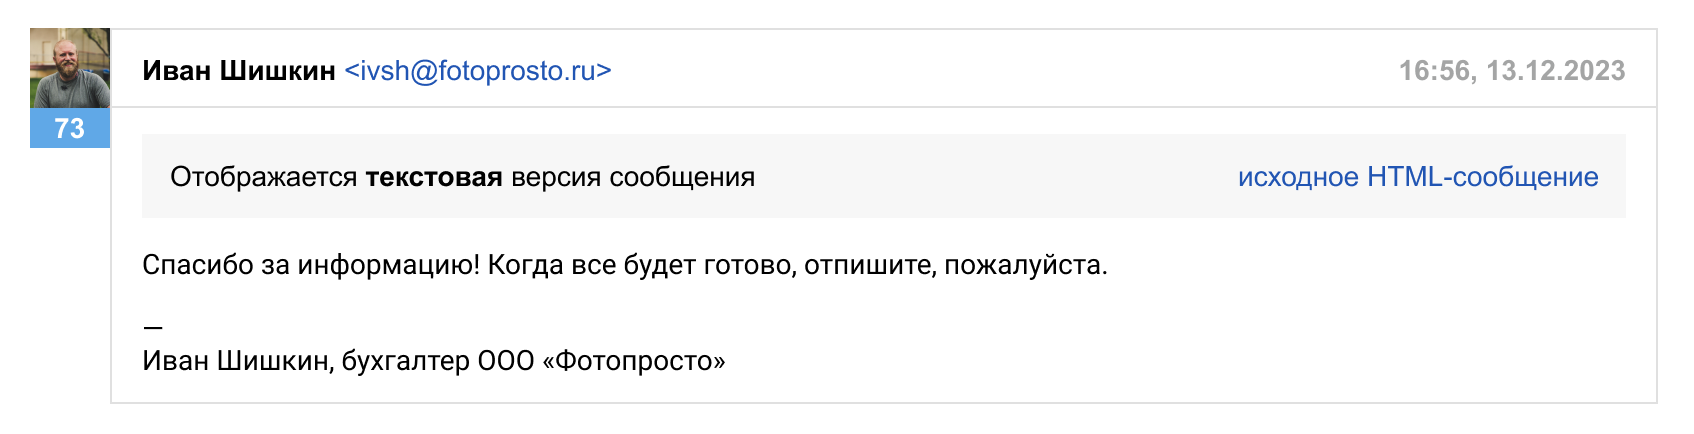
Task: Click sender name Иван Шишкин in header
Action: pos(239,71)
